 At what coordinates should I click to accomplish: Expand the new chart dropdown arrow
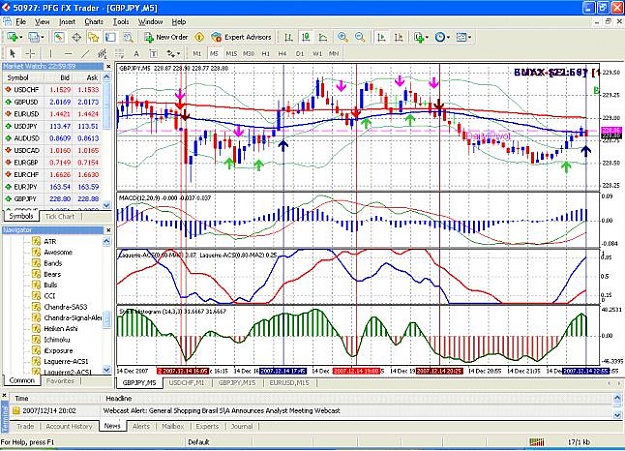(21, 37)
